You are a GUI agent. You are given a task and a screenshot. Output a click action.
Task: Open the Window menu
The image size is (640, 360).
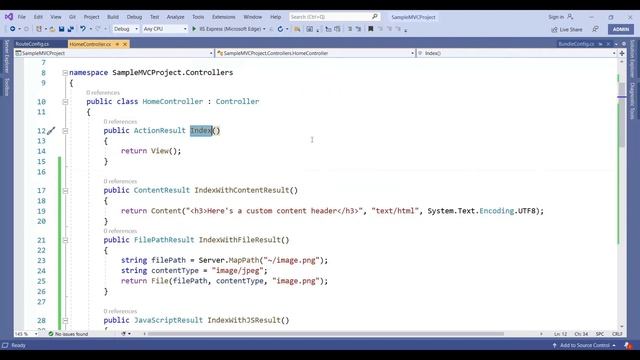coord(253,17)
